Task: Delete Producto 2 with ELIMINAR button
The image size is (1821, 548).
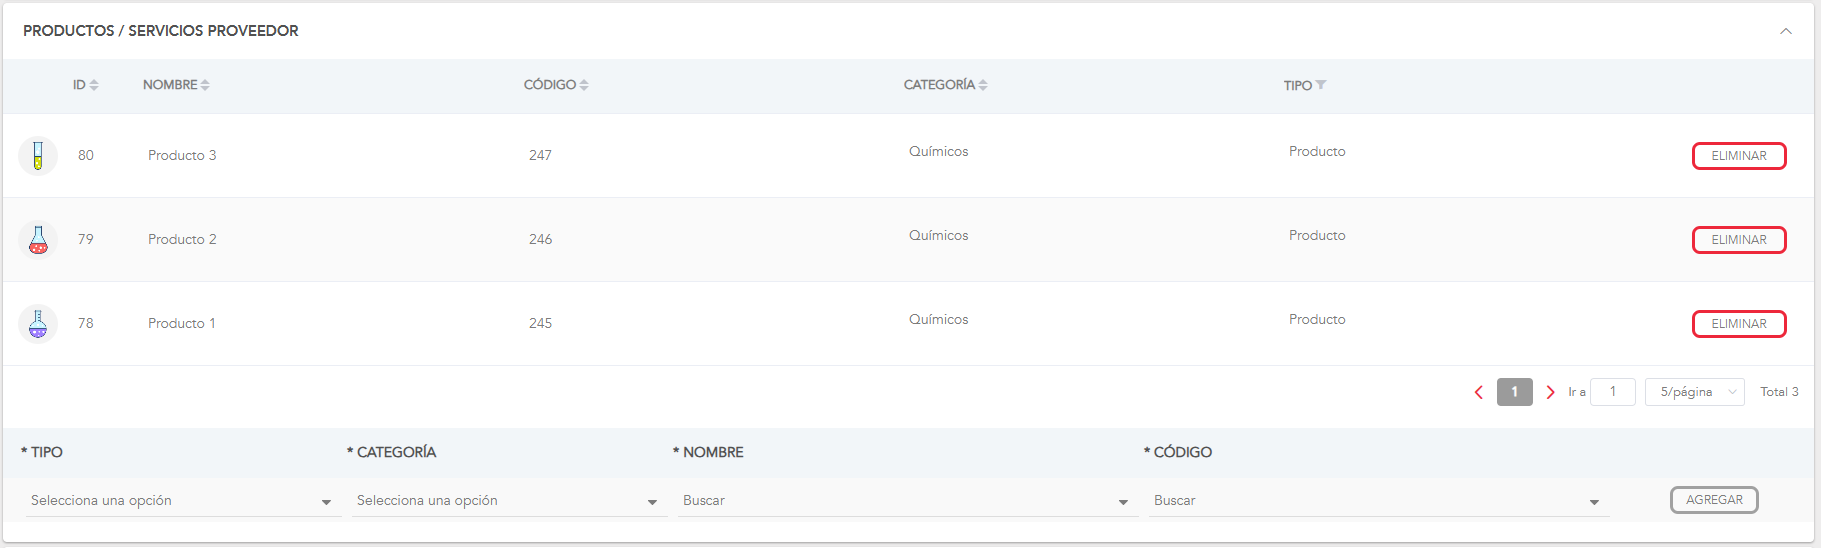Action: [x=1739, y=240]
